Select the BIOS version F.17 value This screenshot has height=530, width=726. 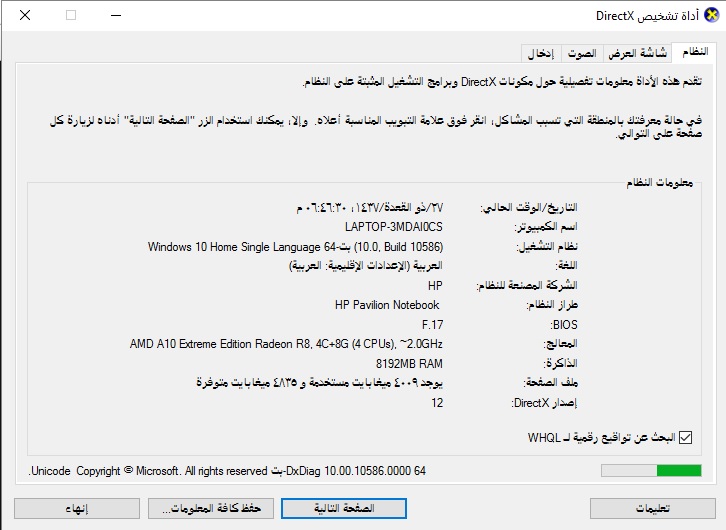(432, 325)
